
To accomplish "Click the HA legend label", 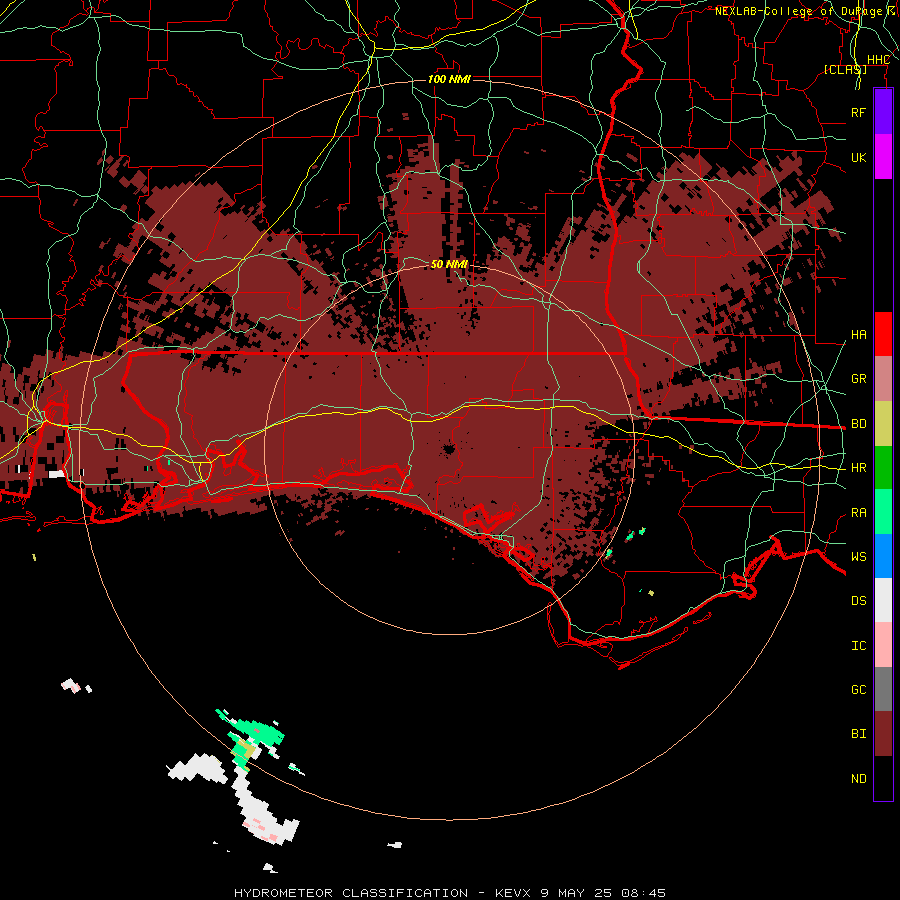I will tap(858, 335).
